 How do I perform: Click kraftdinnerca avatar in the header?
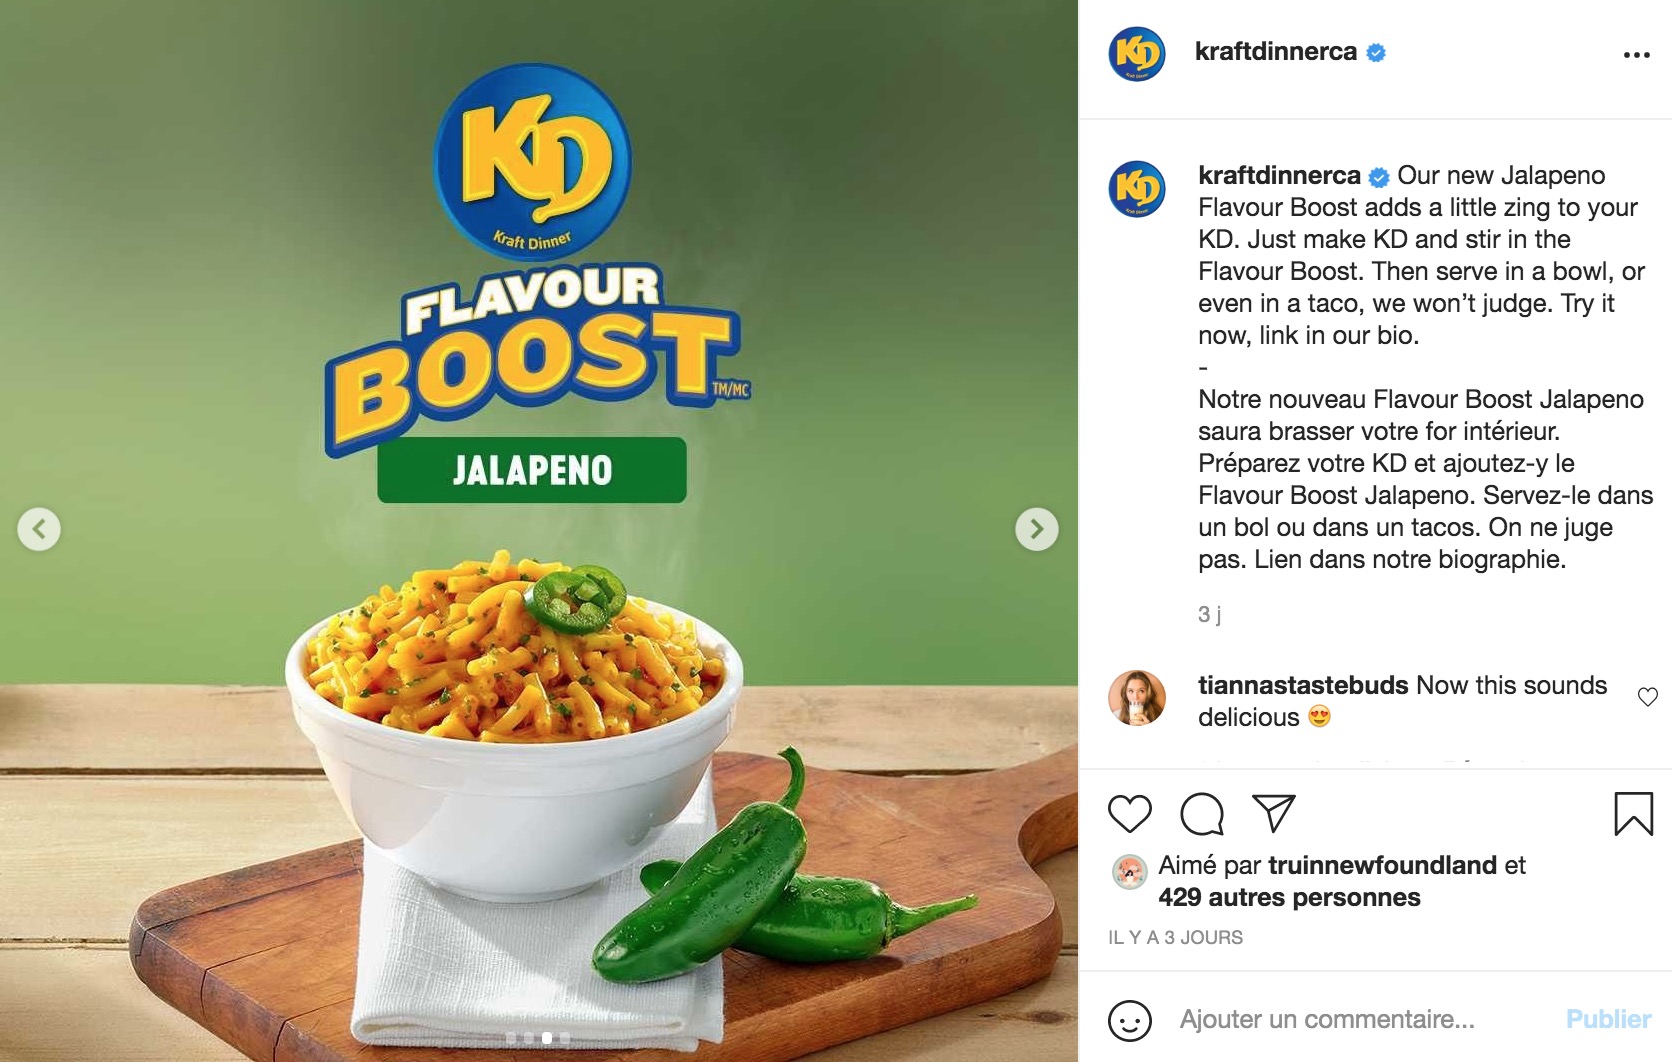click(x=1137, y=53)
